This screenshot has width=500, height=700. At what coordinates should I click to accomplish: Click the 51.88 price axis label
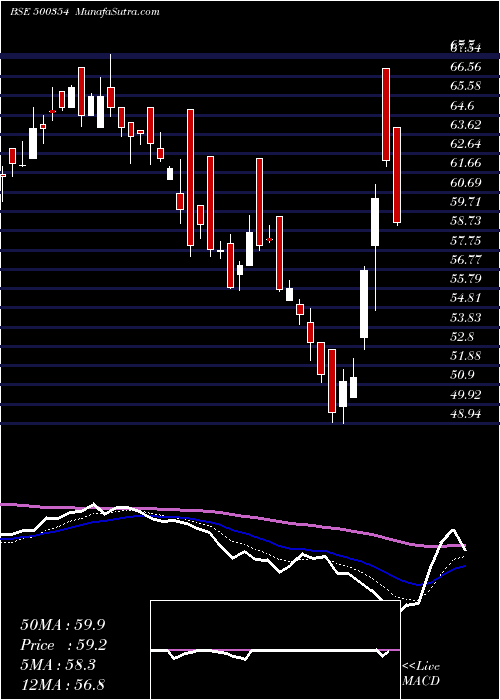coord(466,356)
